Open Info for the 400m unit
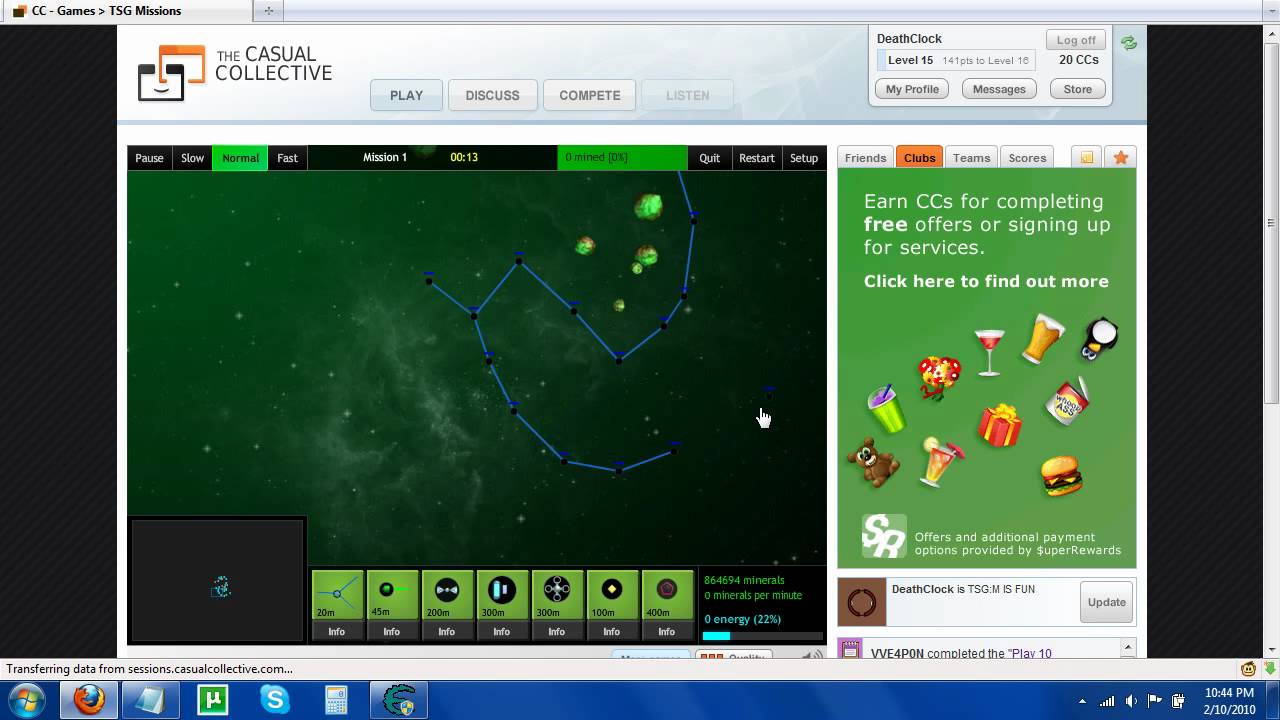The width and height of the screenshot is (1280, 720). pyautogui.click(x=667, y=631)
